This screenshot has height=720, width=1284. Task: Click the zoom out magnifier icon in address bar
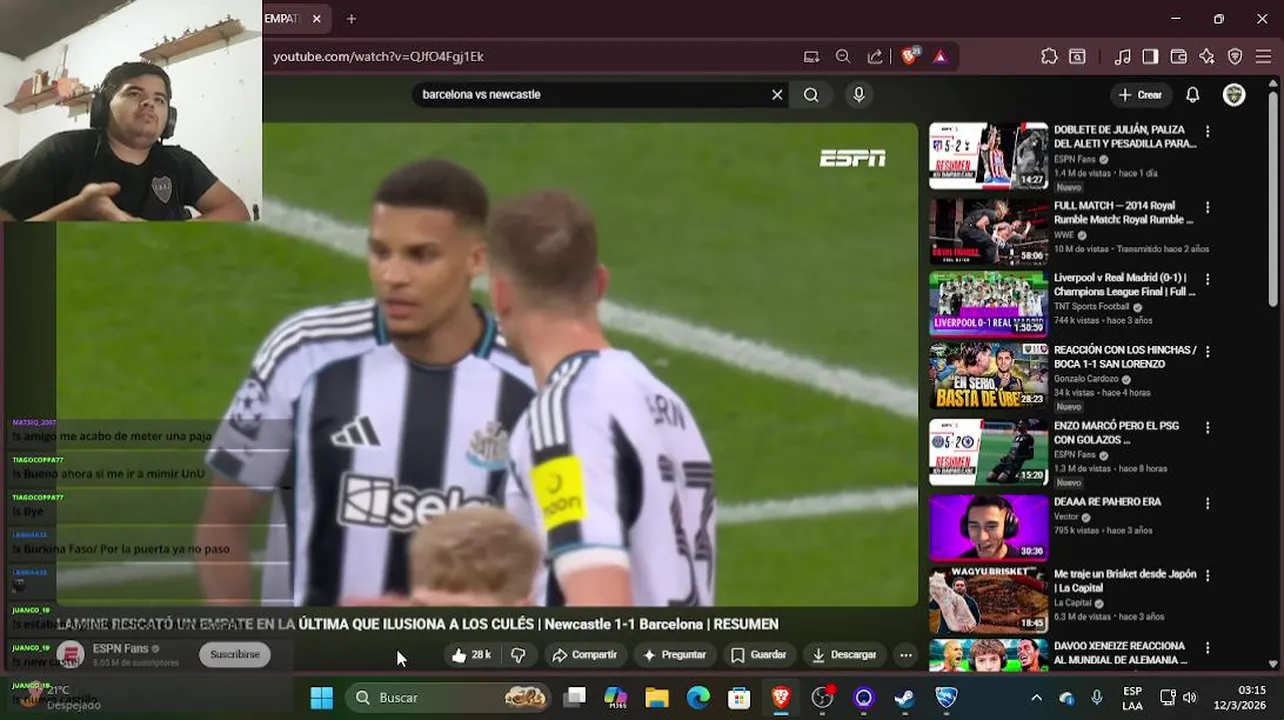click(x=843, y=57)
